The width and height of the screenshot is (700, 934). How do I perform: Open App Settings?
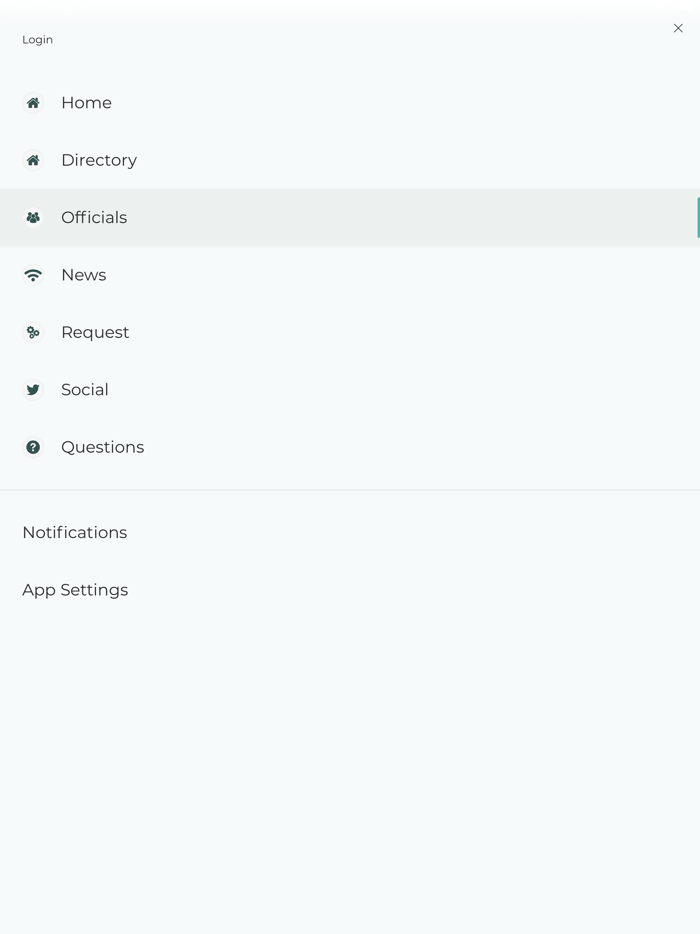tap(75, 590)
